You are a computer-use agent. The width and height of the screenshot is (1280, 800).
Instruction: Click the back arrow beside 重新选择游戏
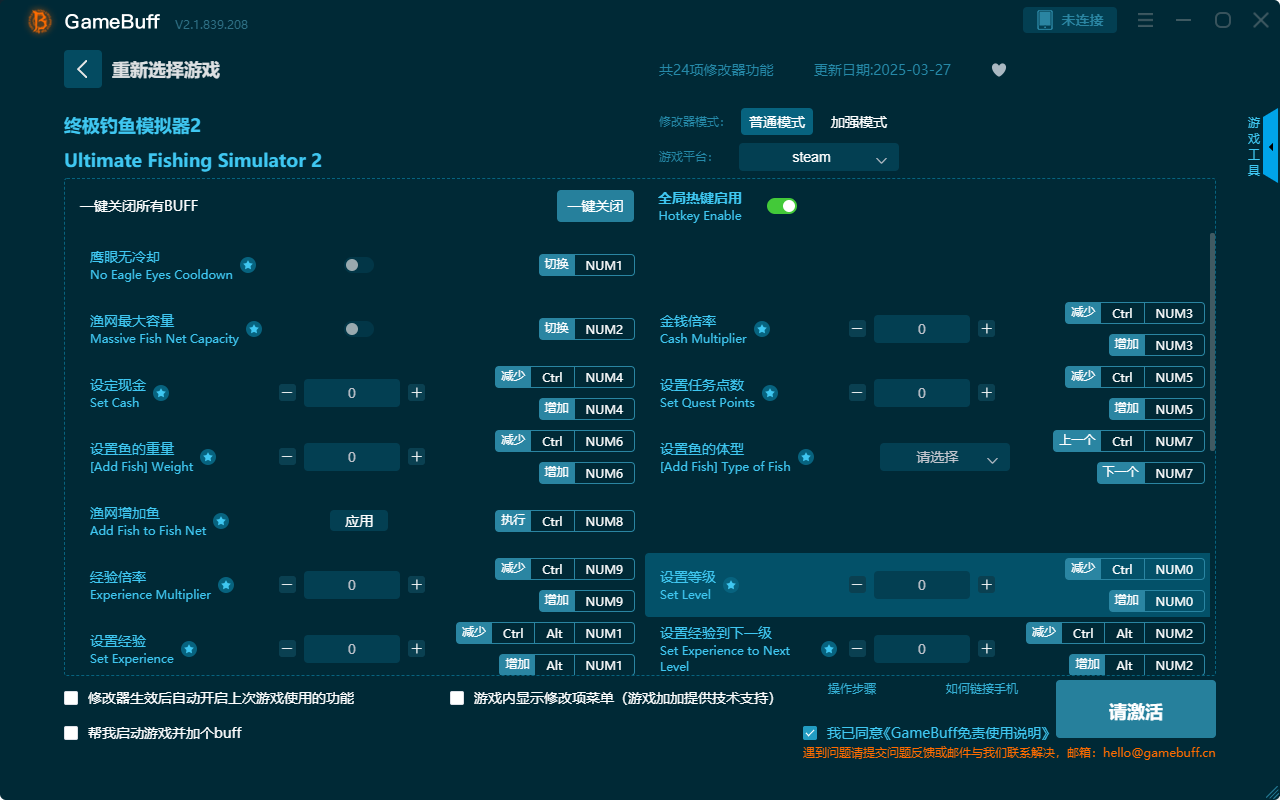(83, 68)
